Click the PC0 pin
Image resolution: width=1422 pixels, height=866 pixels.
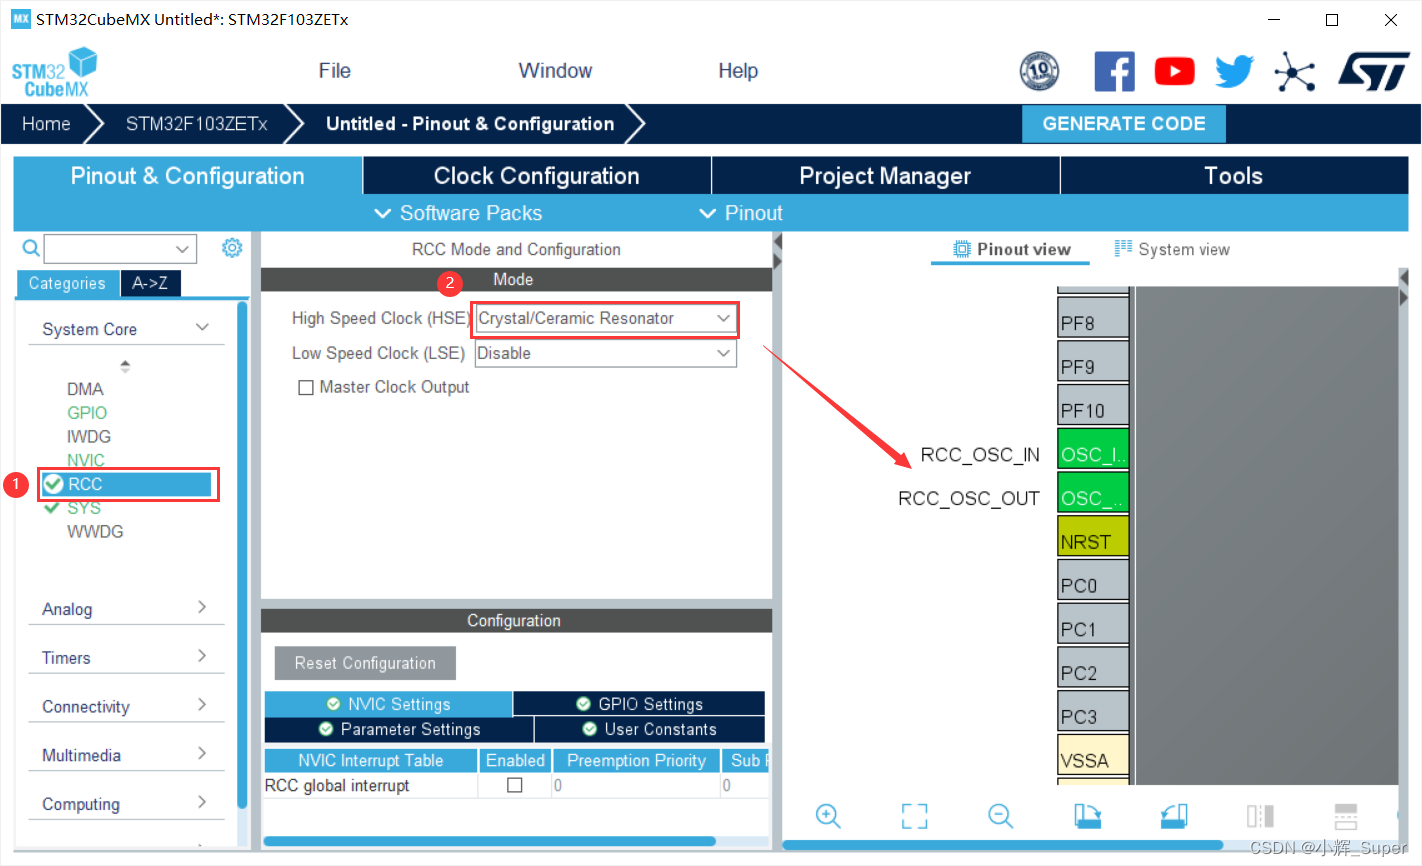point(1093,580)
